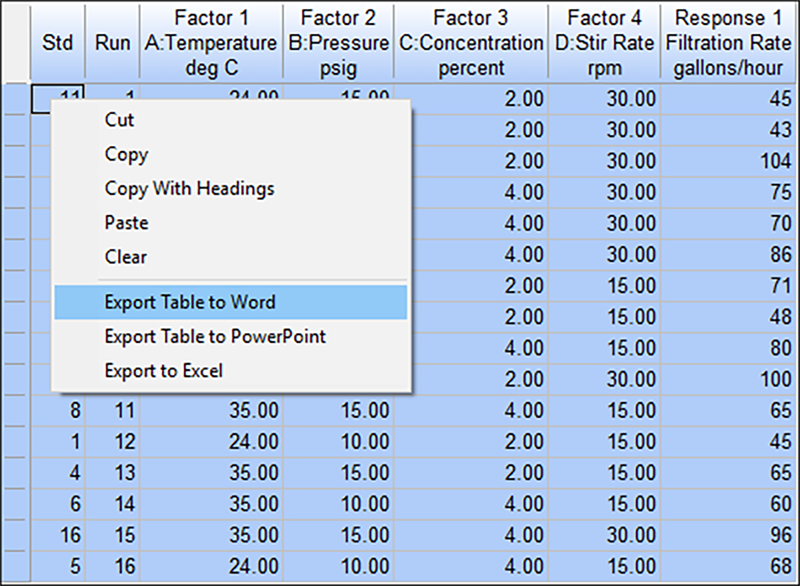Click Export Table to Word
The width and height of the screenshot is (800, 586).
(231, 302)
